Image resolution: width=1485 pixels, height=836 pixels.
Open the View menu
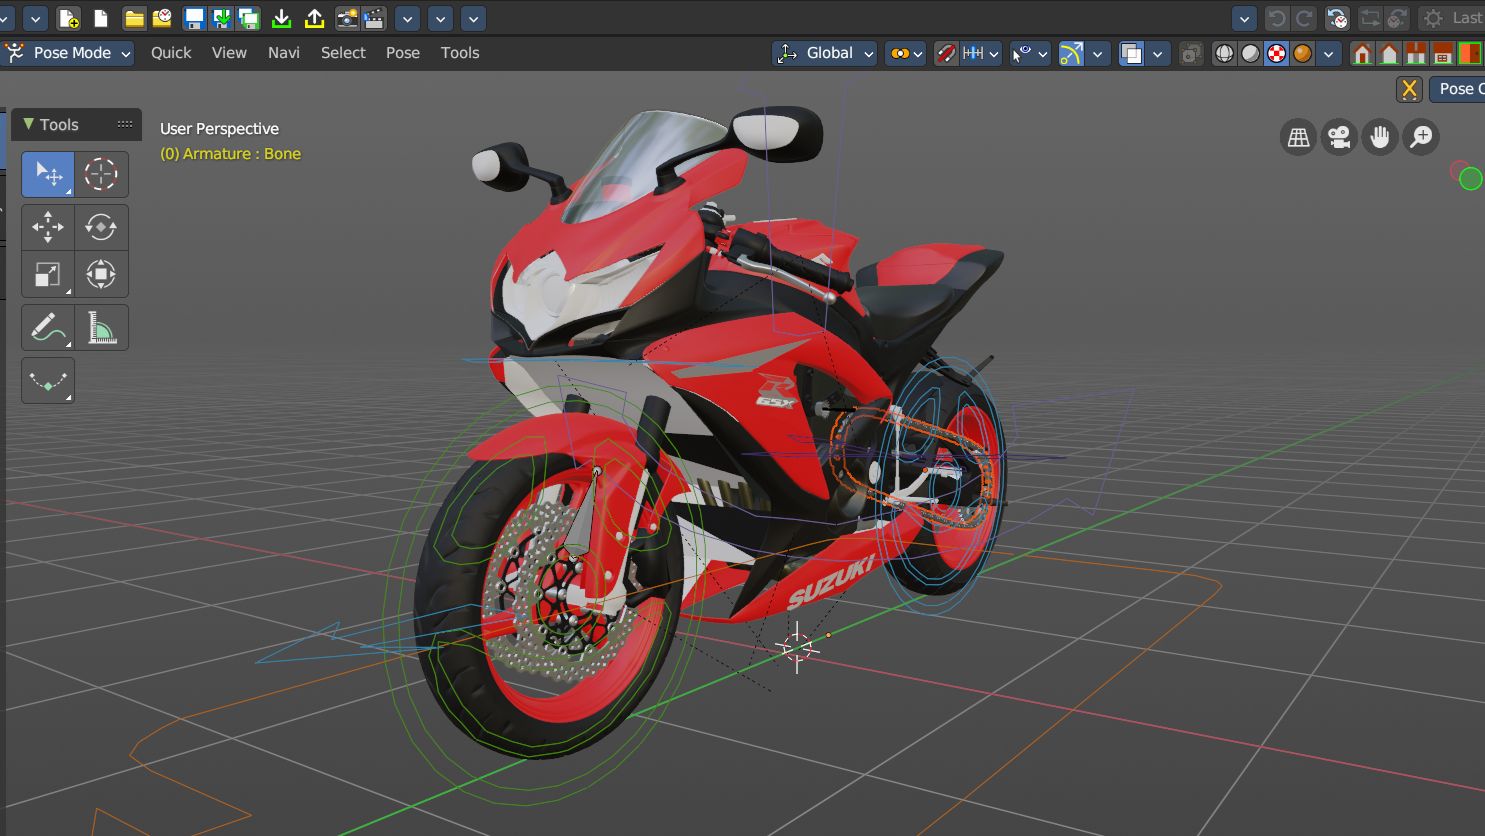229,53
